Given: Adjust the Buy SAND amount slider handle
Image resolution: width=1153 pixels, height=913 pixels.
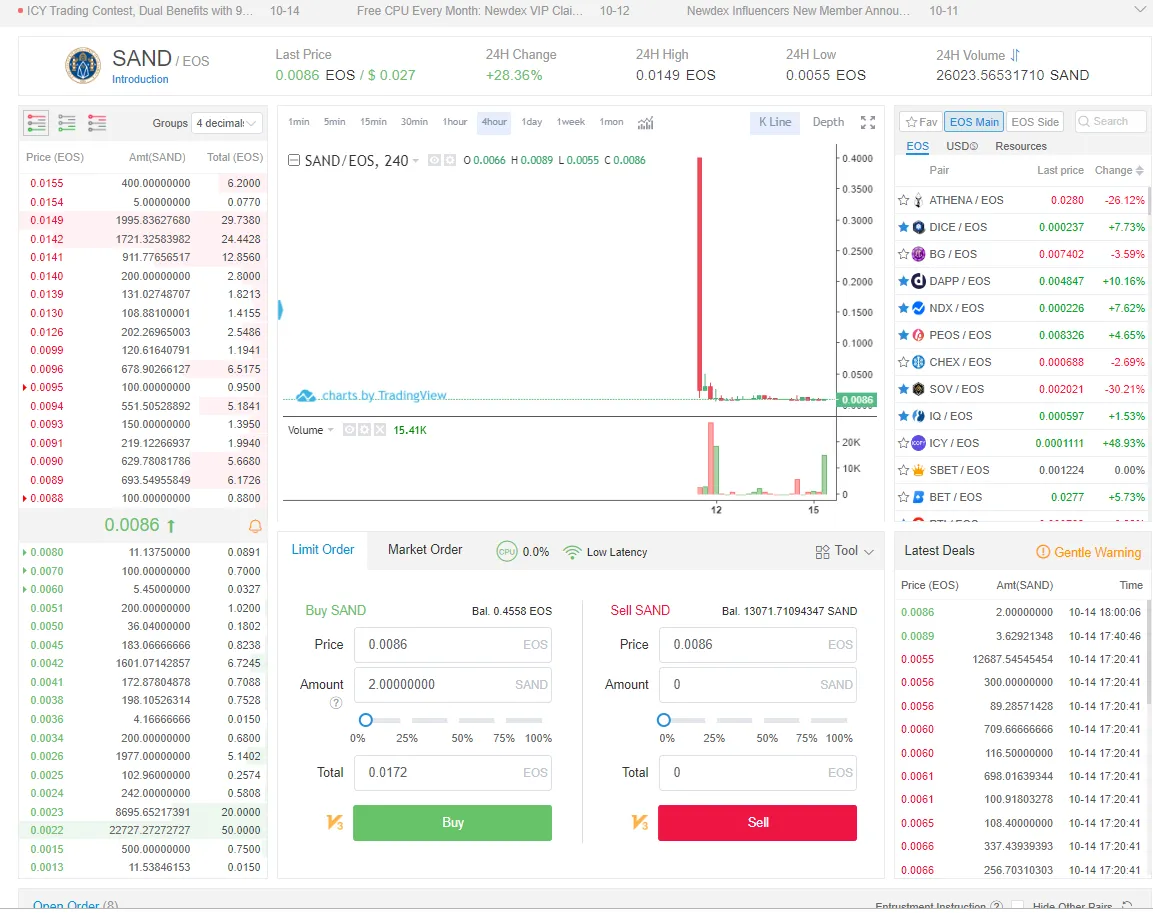Looking at the screenshot, I should [365, 720].
